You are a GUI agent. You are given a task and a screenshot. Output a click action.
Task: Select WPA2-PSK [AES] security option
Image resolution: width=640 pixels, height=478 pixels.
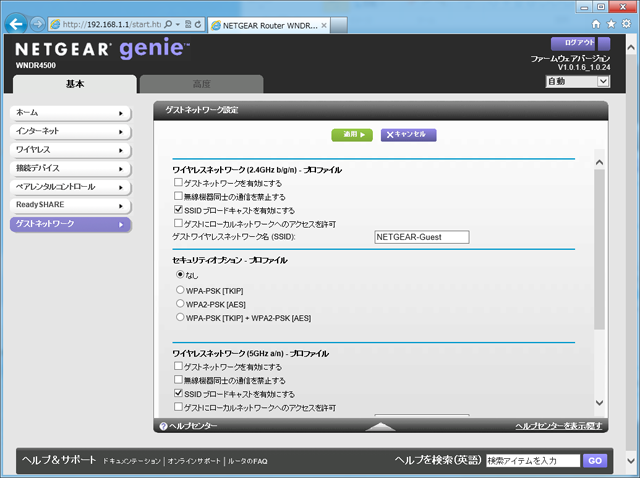click(181, 304)
